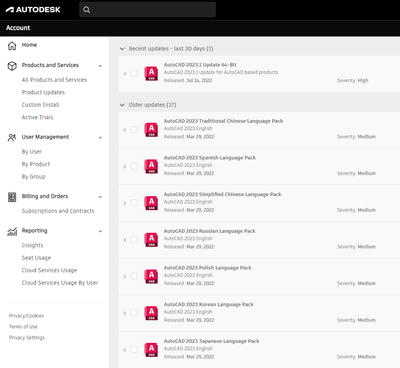Click AutoCAD icon for 2023.1 Update
This screenshot has width=400, height=368.
(x=151, y=73)
